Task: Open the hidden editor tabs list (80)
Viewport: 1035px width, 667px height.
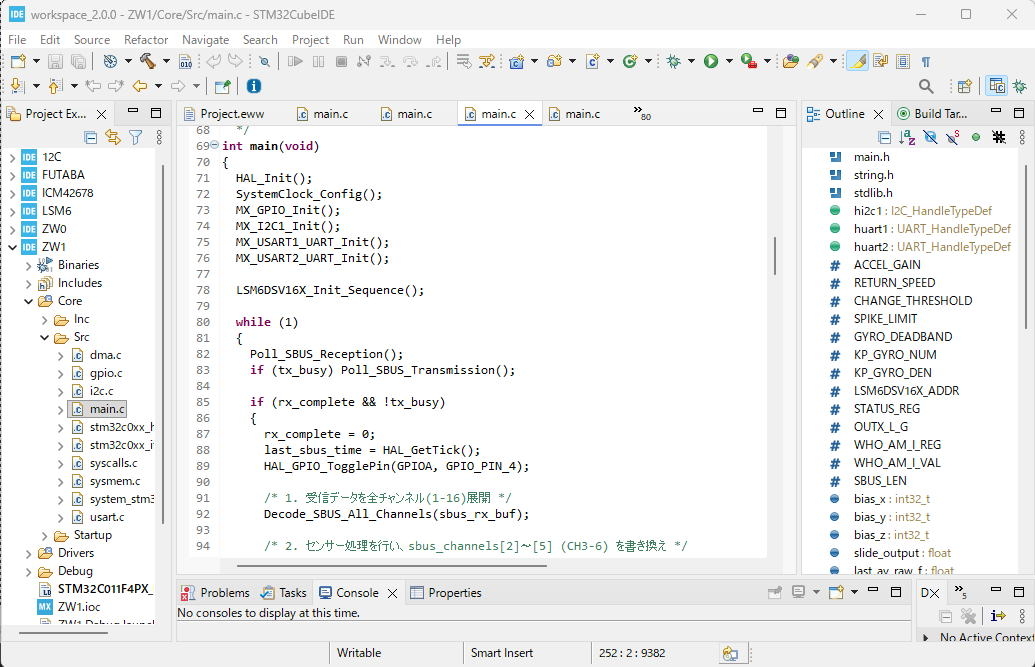Action: pos(642,113)
